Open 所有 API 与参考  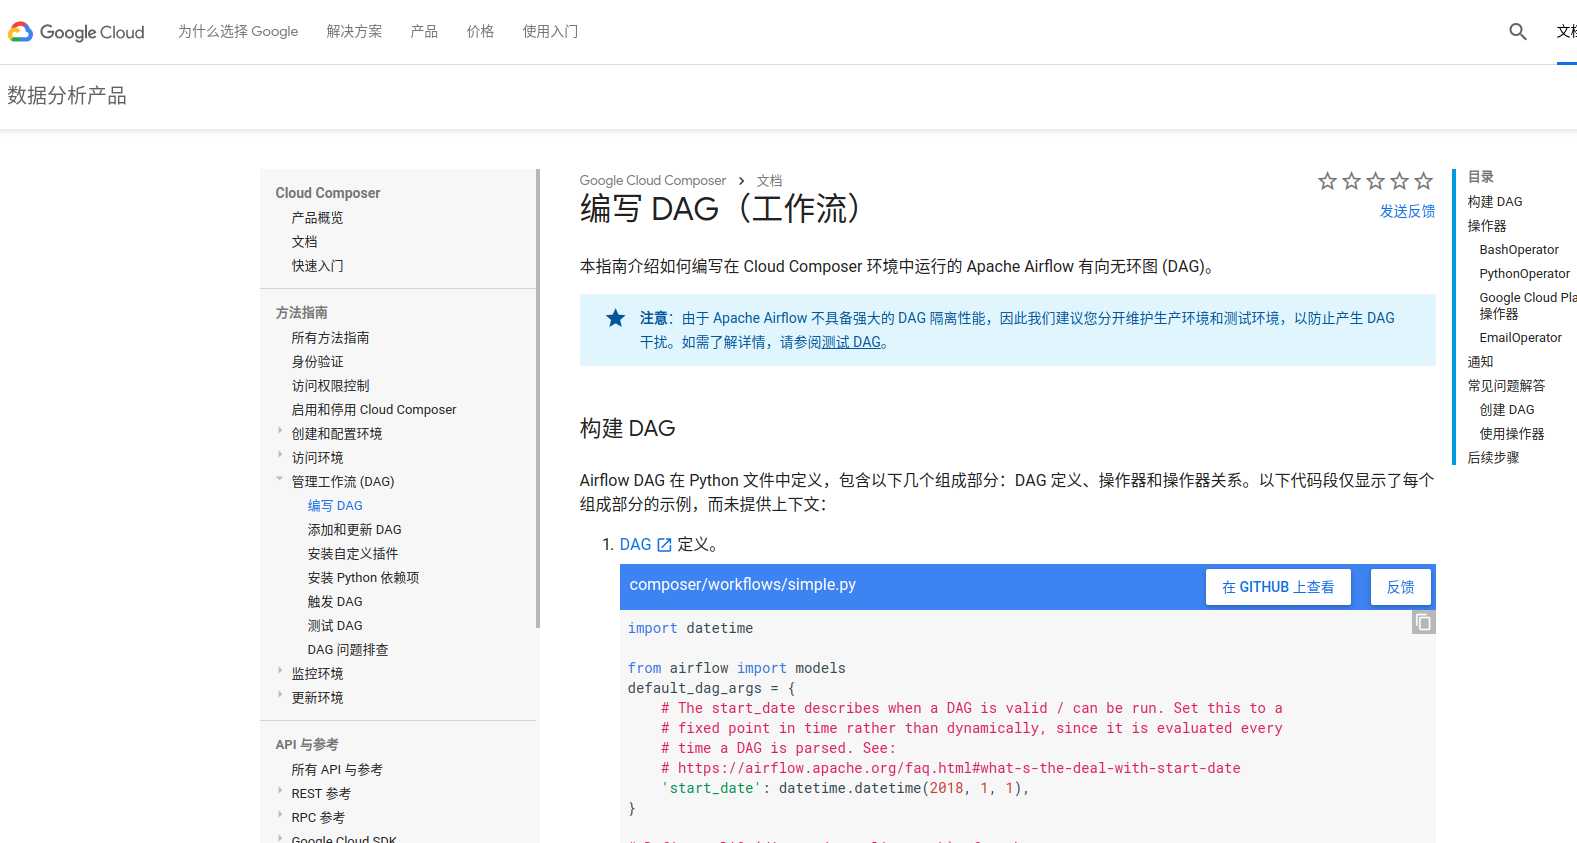tap(337, 770)
